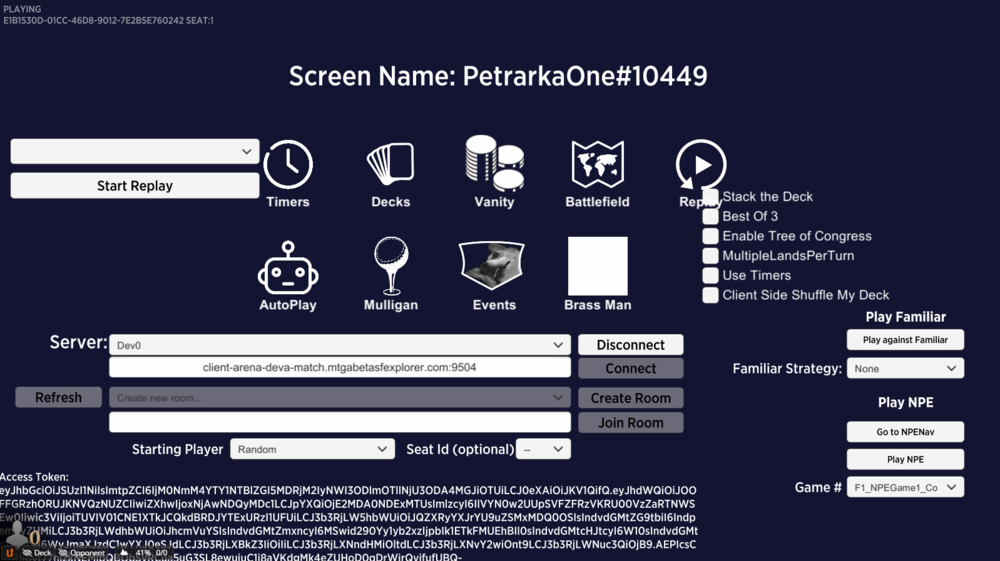This screenshot has width=1000, height=561.
Task: Open the Timers clock icon
Action: tap(288, 164)
